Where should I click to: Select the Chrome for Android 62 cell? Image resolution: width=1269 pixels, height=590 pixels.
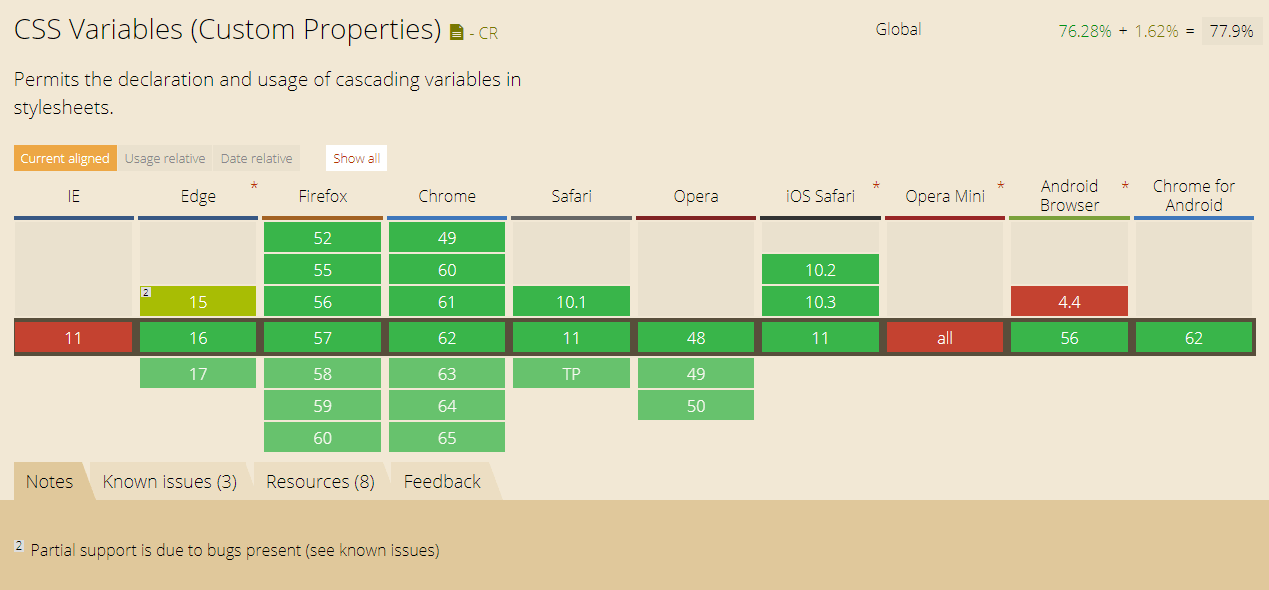1194,338
